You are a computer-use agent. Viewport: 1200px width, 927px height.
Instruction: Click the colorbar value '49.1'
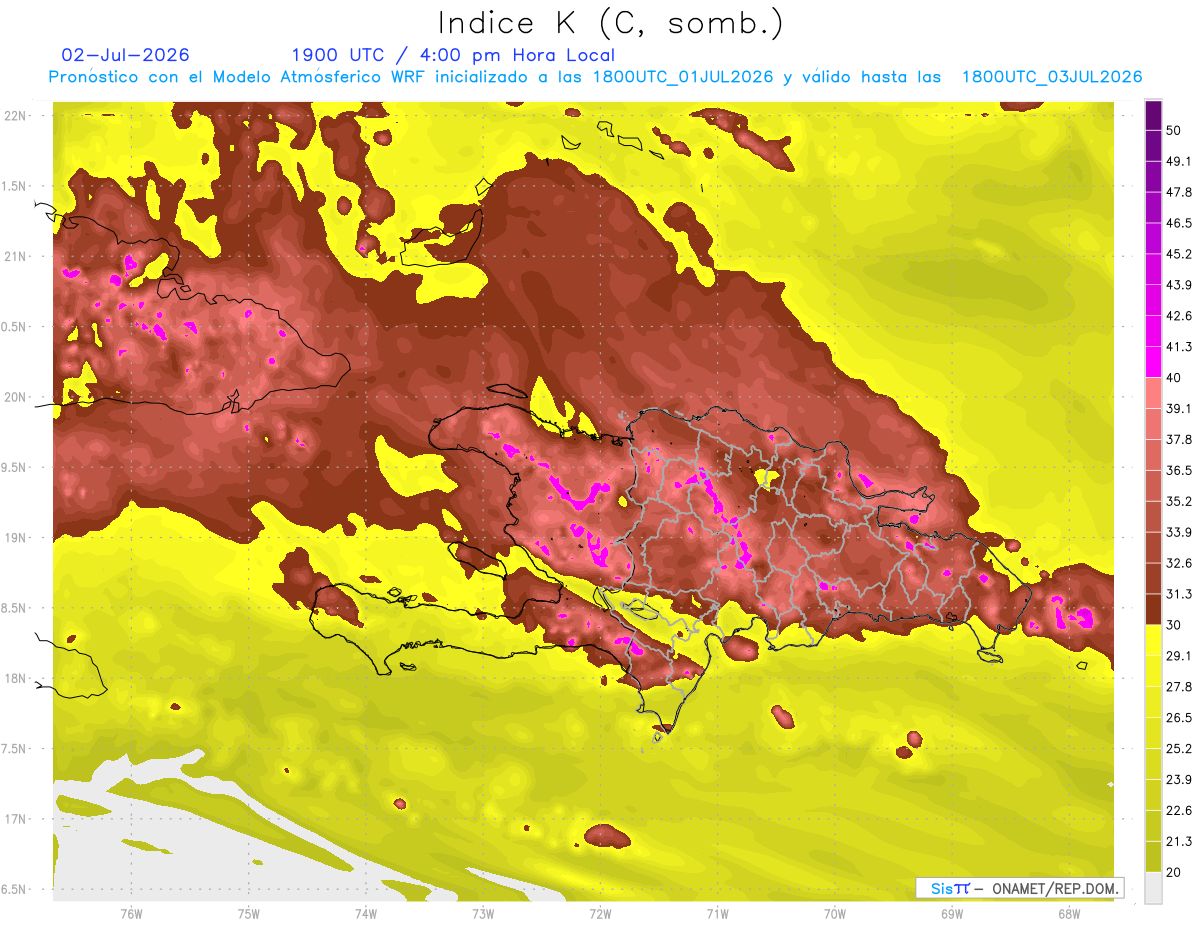pyautogui.click(x=1179, y=161)
